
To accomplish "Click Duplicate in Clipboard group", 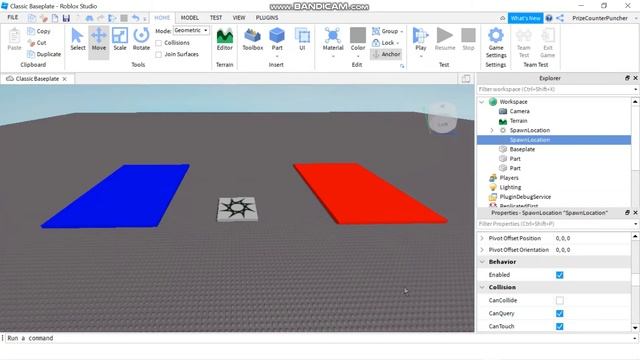I will click(44, 54).
